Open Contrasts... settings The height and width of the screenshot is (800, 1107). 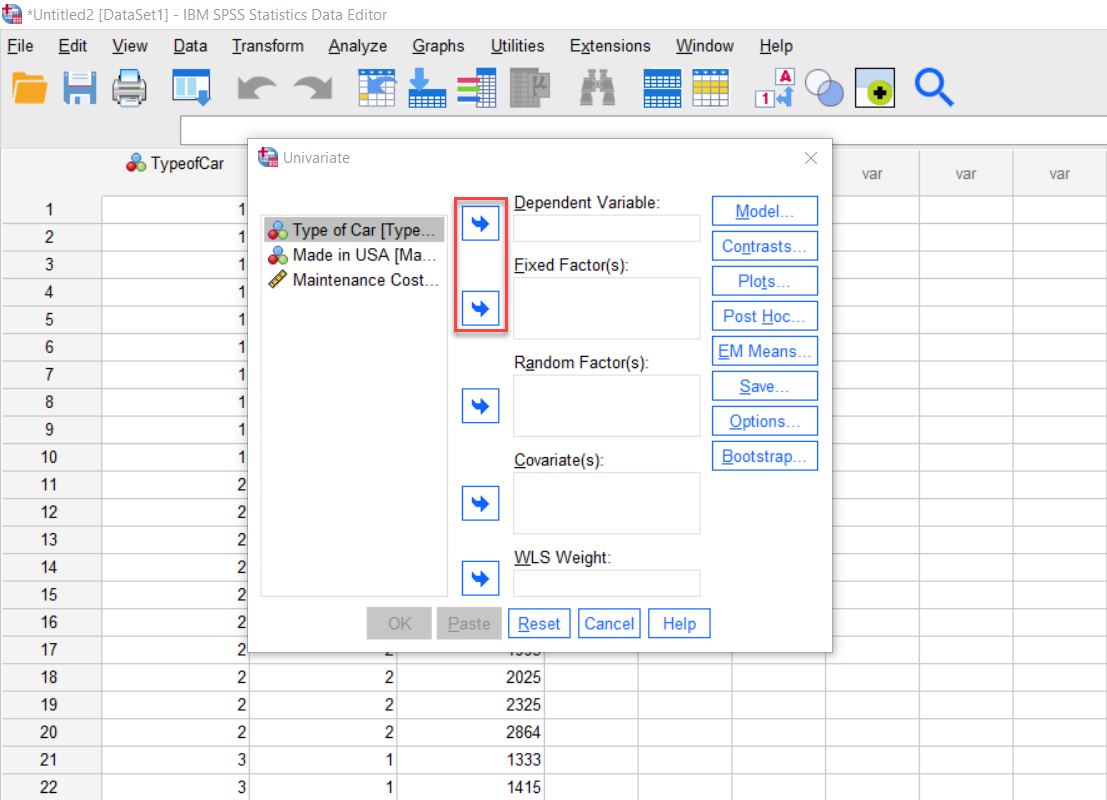(x=765, y=246)
